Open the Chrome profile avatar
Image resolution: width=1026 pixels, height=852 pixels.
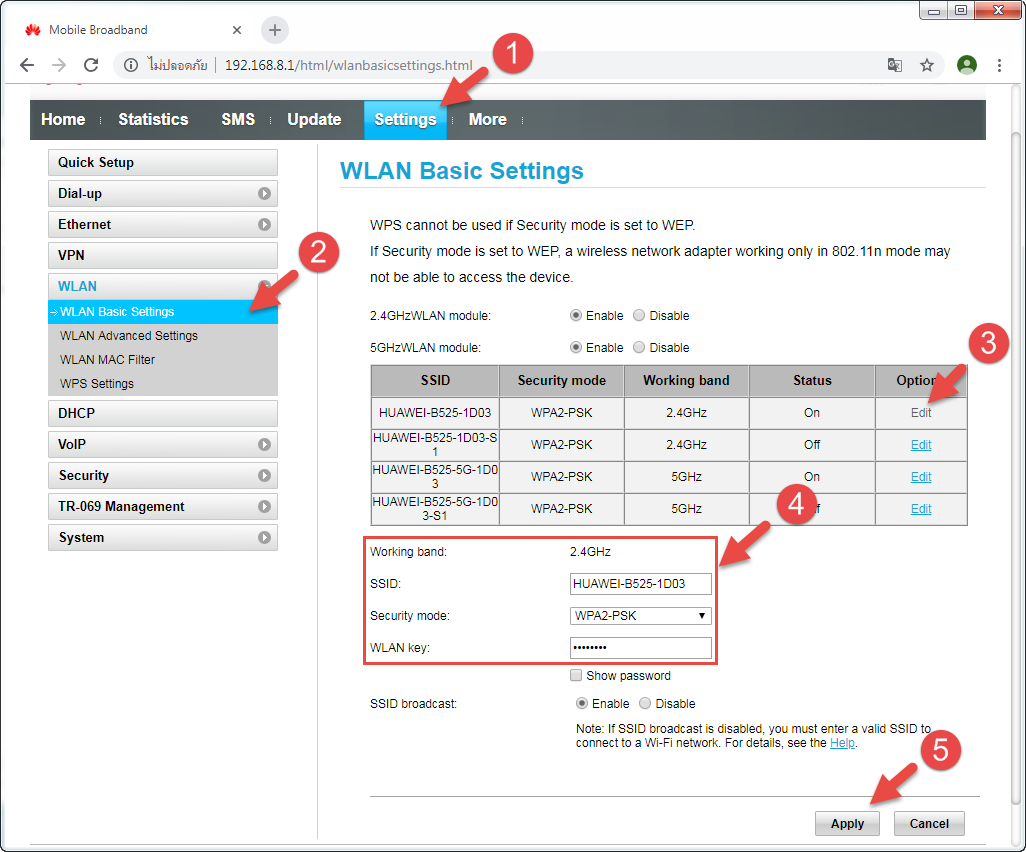pos(966,65)
